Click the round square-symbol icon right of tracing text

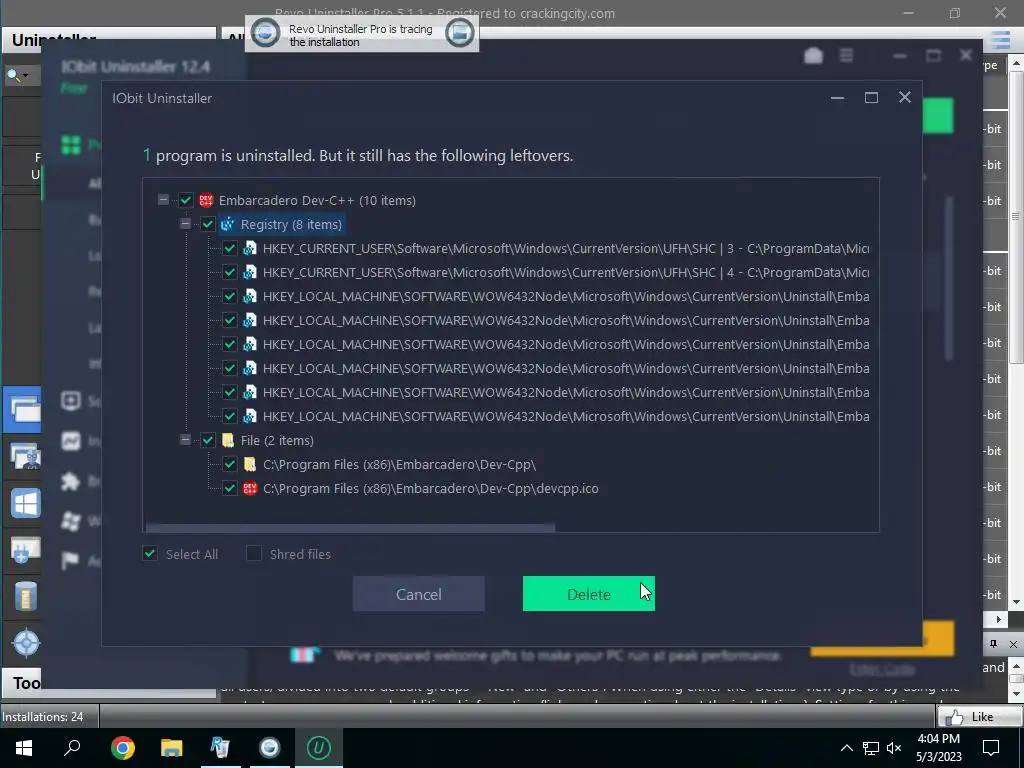click(459, 33)
